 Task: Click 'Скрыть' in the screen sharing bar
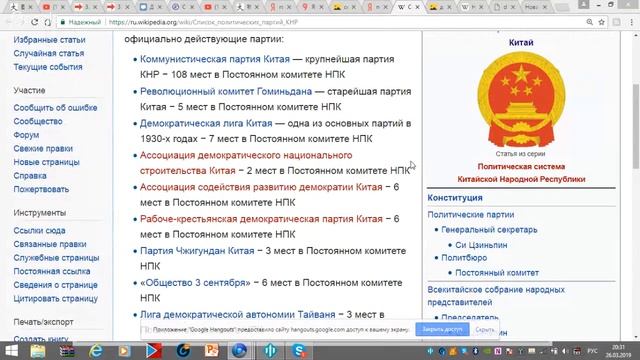(x=484, y=329)
